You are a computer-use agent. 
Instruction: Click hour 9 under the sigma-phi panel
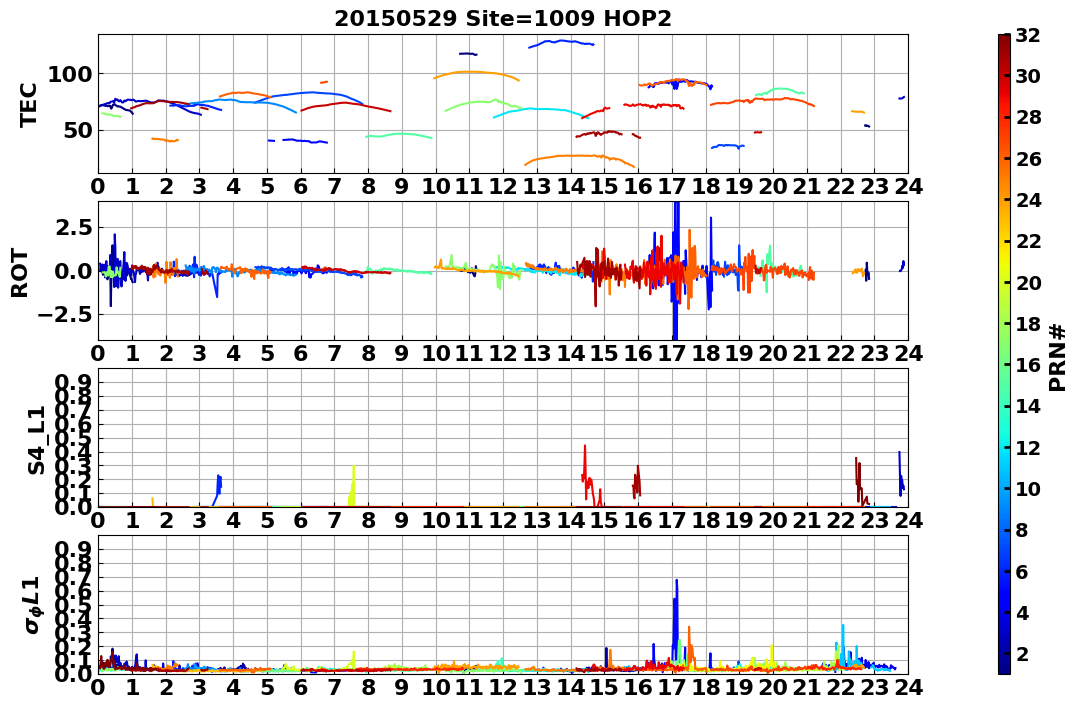click(402, 687)
